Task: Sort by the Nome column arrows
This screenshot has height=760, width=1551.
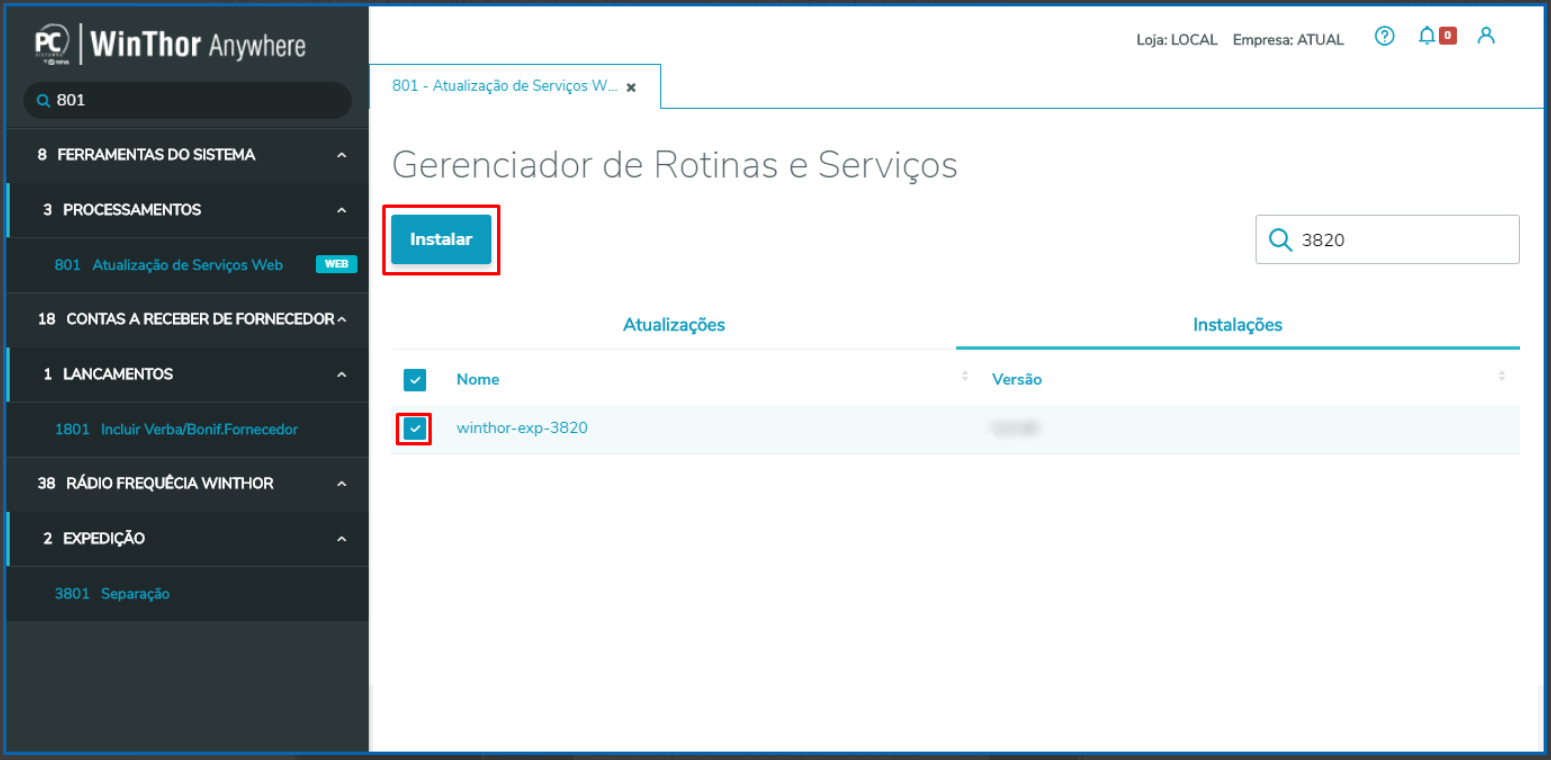Action: point(965,376)
